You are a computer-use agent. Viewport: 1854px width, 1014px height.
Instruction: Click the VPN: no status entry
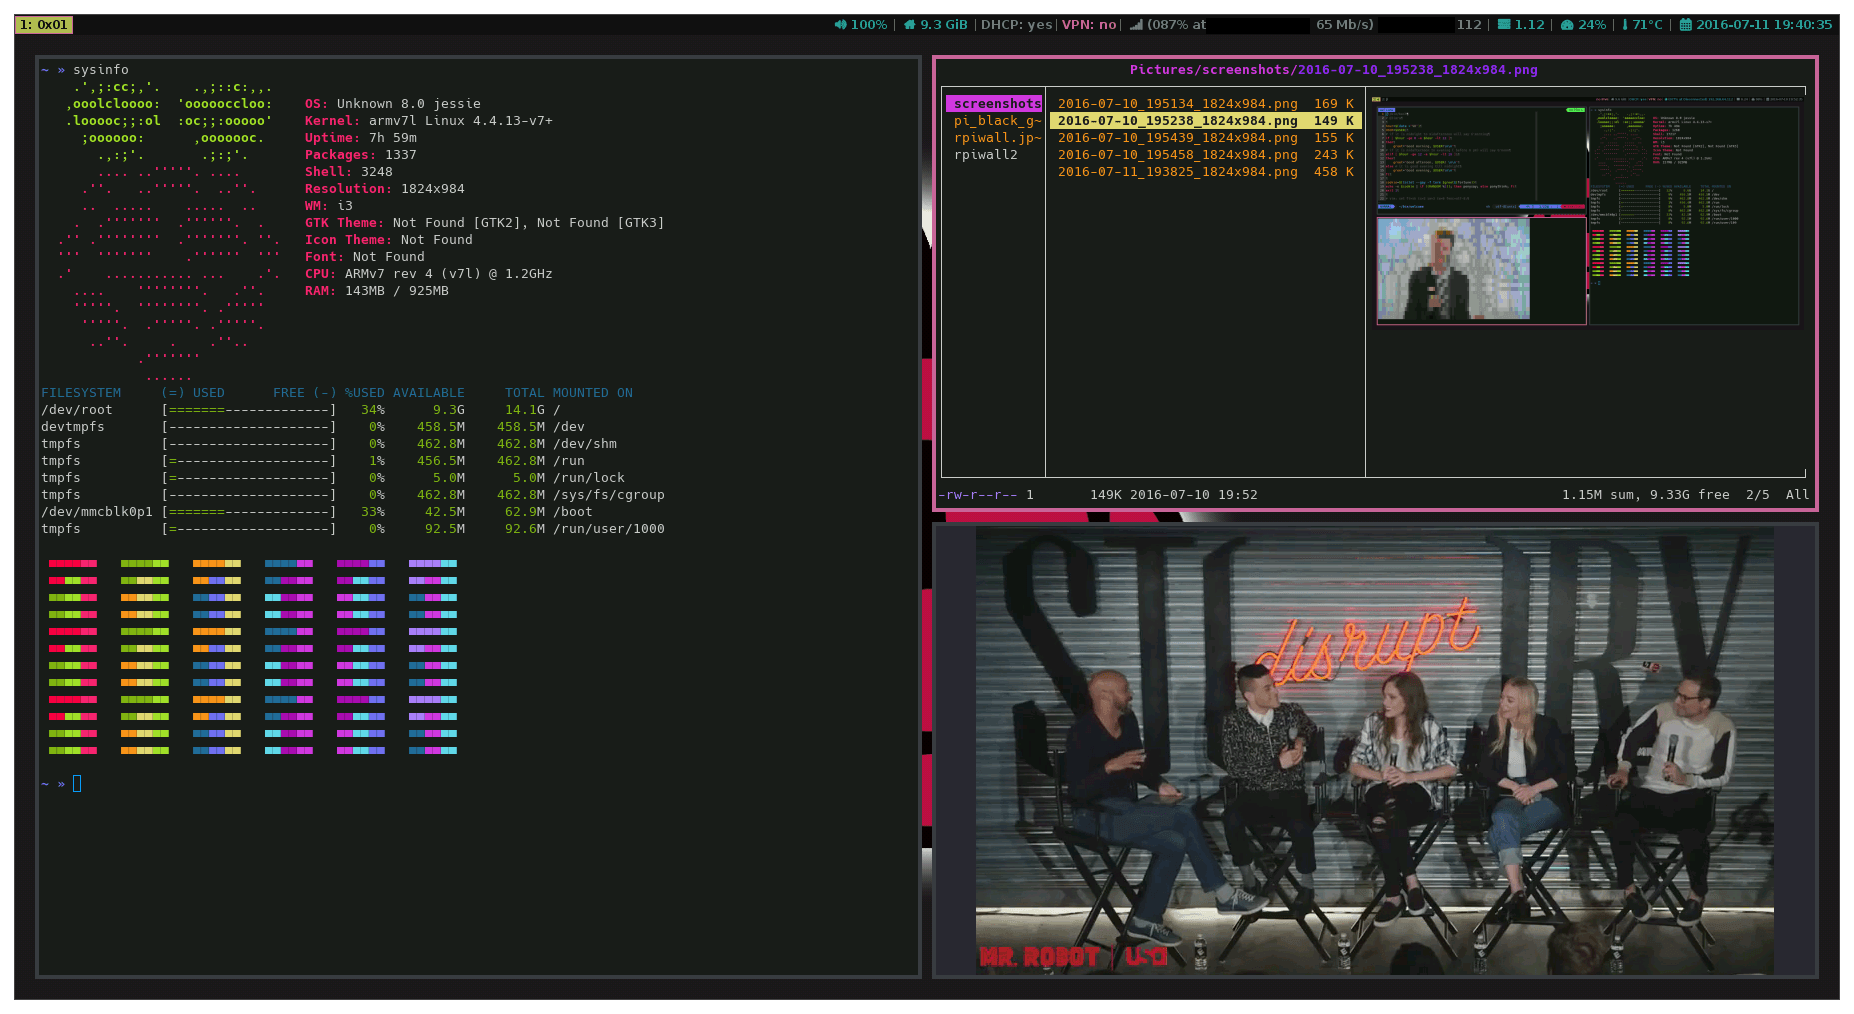point(1089,25)
